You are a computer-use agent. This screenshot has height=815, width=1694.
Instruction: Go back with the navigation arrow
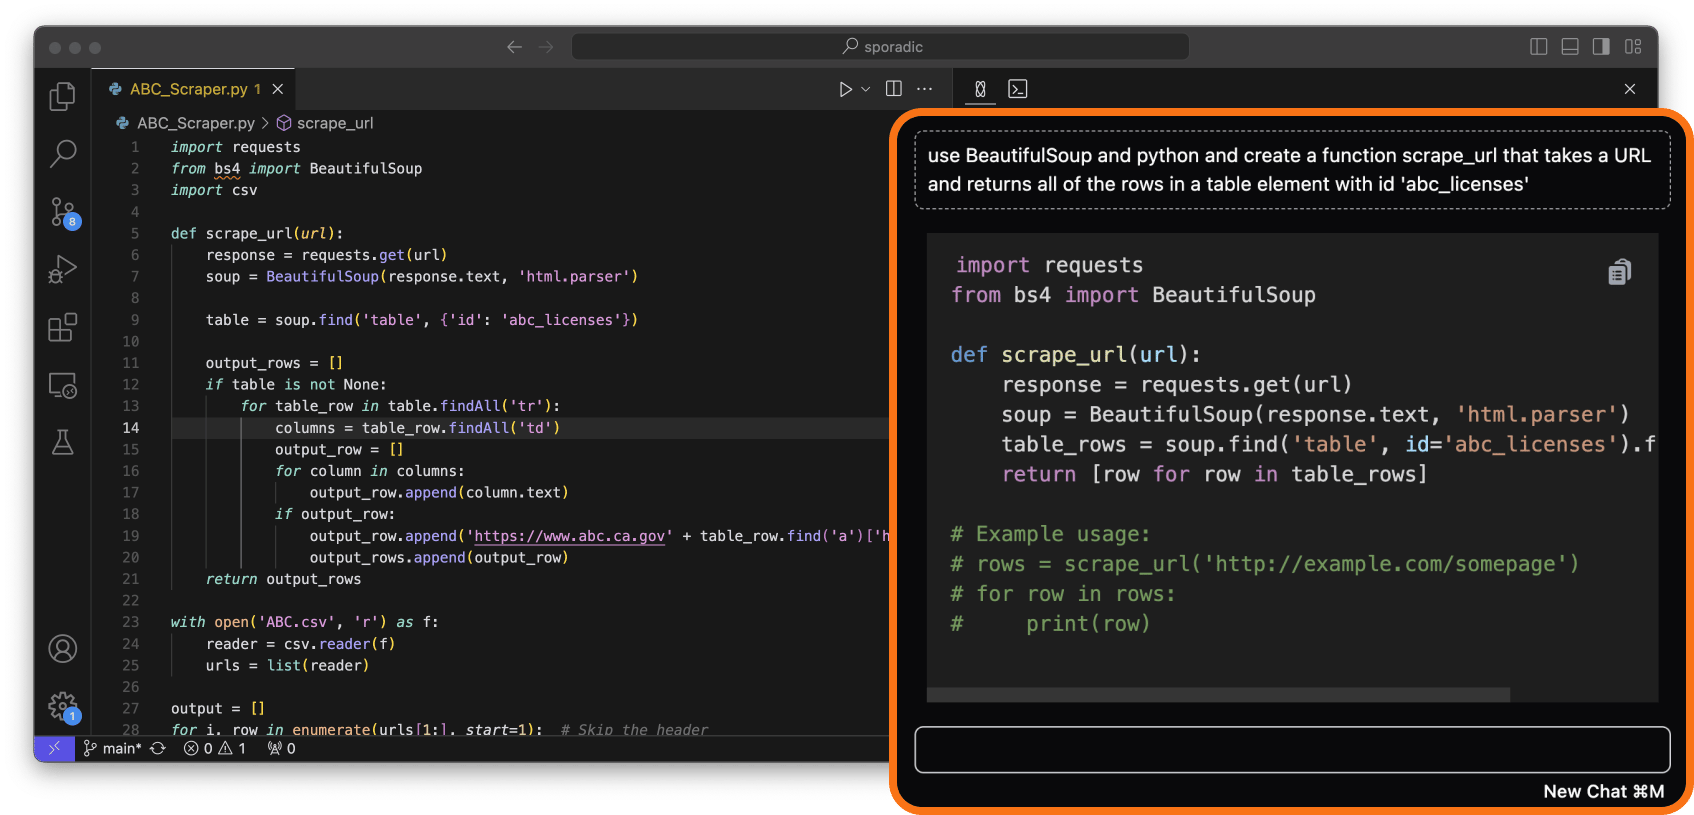coord(514,47)
